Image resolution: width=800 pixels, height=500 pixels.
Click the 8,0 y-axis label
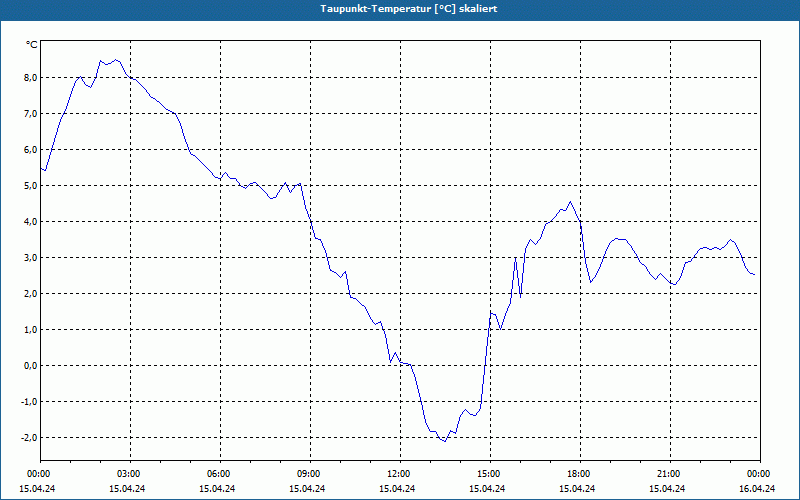[x=31, y=78]
